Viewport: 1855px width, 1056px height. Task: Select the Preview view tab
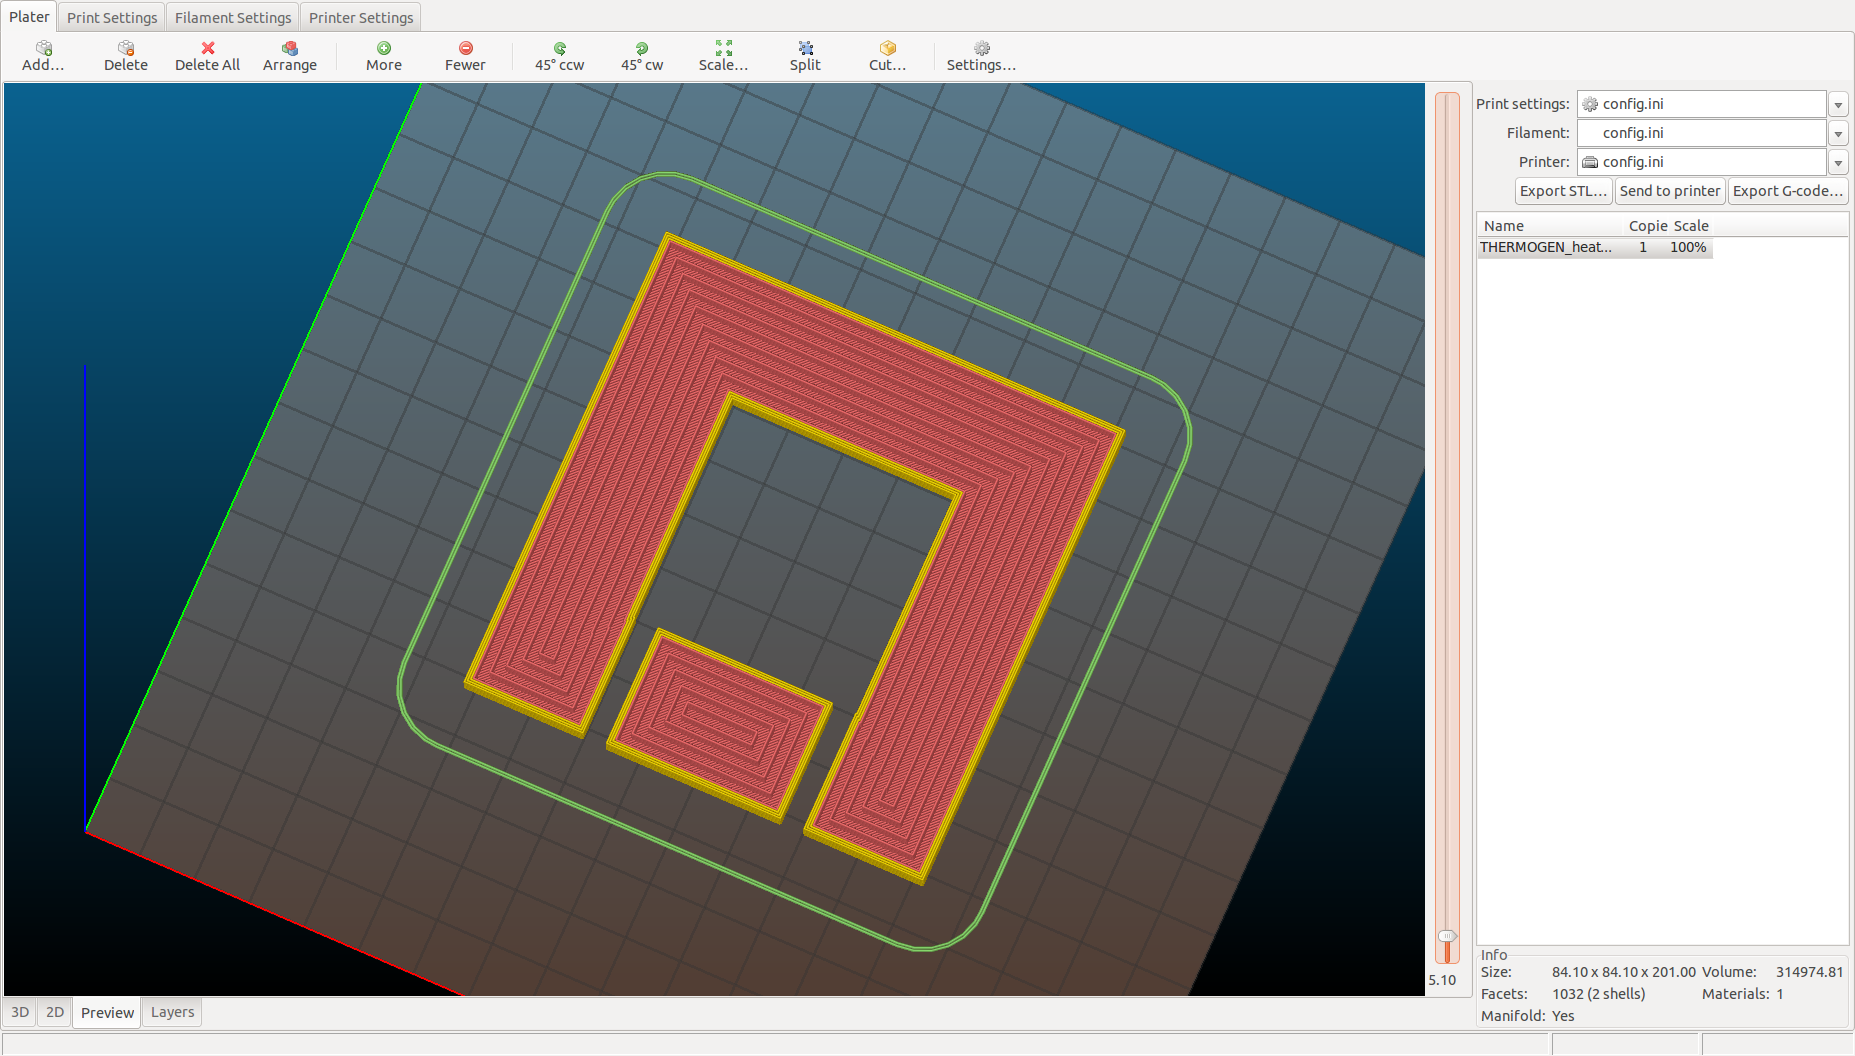tap(107, 1012)
